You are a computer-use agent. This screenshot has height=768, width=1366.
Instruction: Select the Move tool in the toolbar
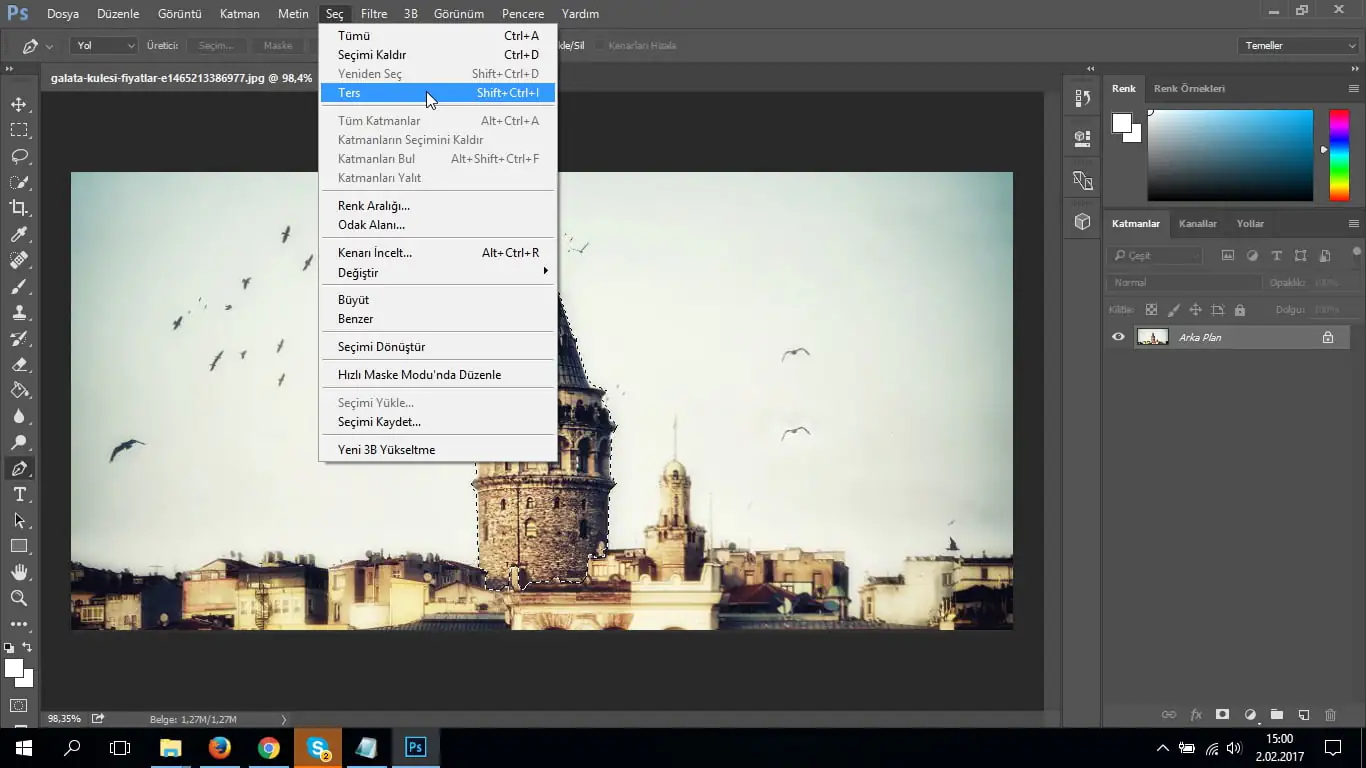point(19,104)
